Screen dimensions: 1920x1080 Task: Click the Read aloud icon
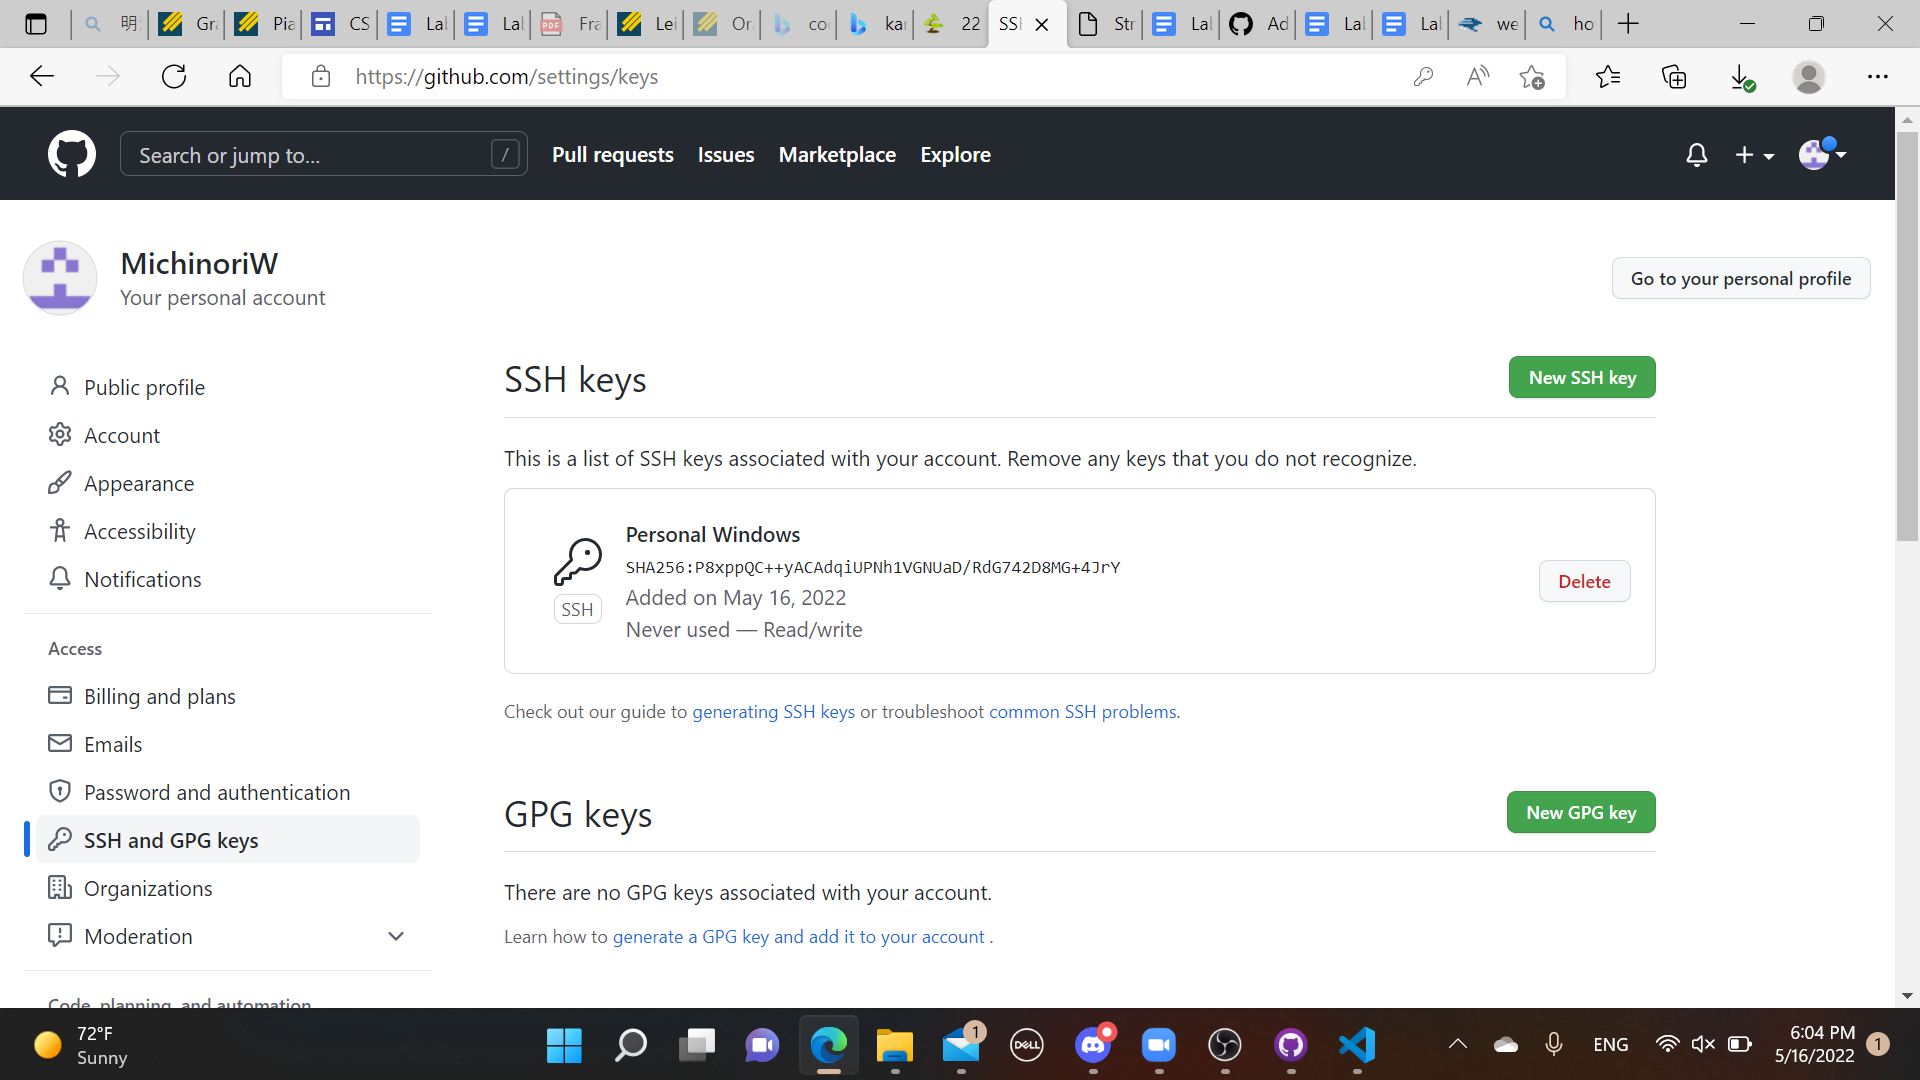click(x=1477, y=77)
